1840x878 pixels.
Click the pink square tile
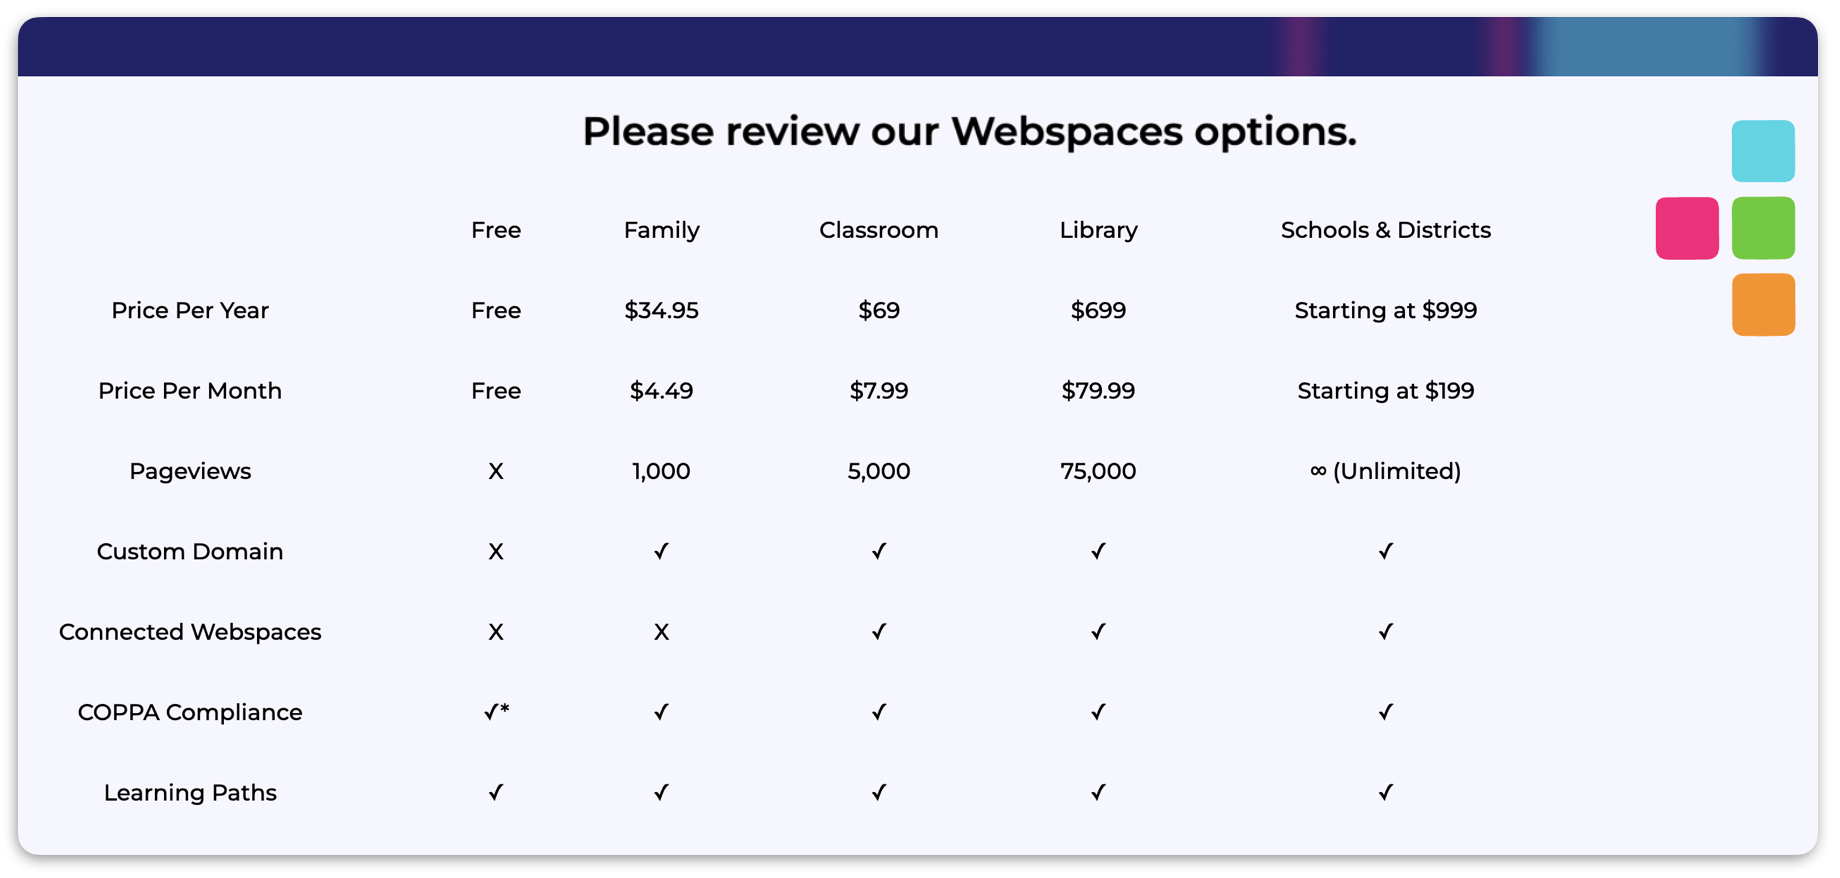point(1686,228)
